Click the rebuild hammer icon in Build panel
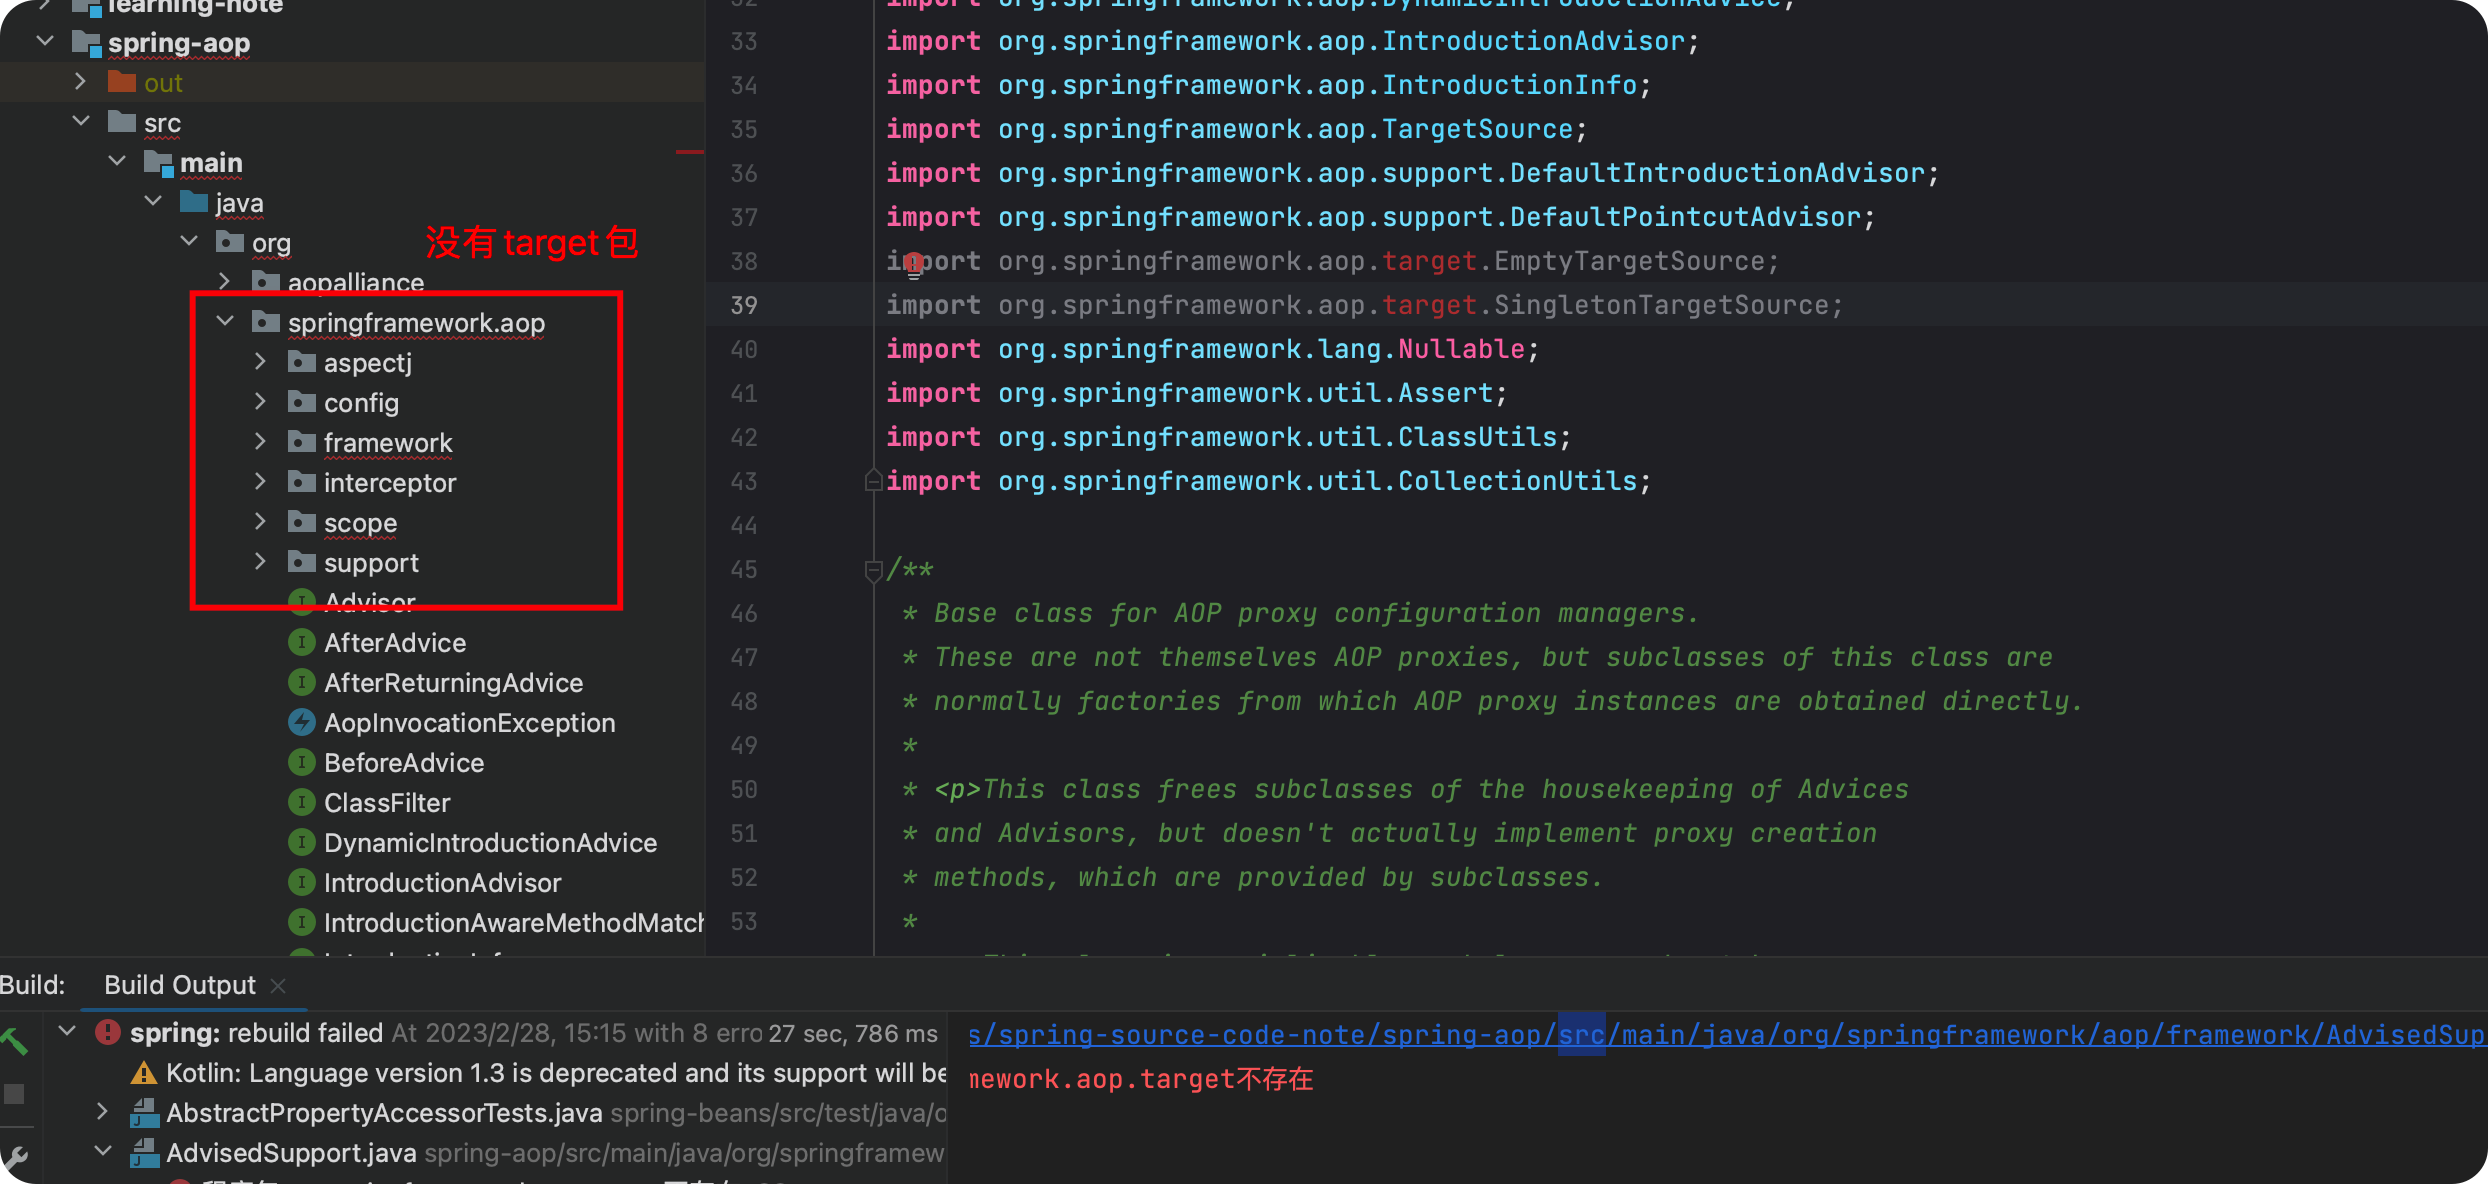The height and width of the screenshot is (1184, 2488). 14,1042
